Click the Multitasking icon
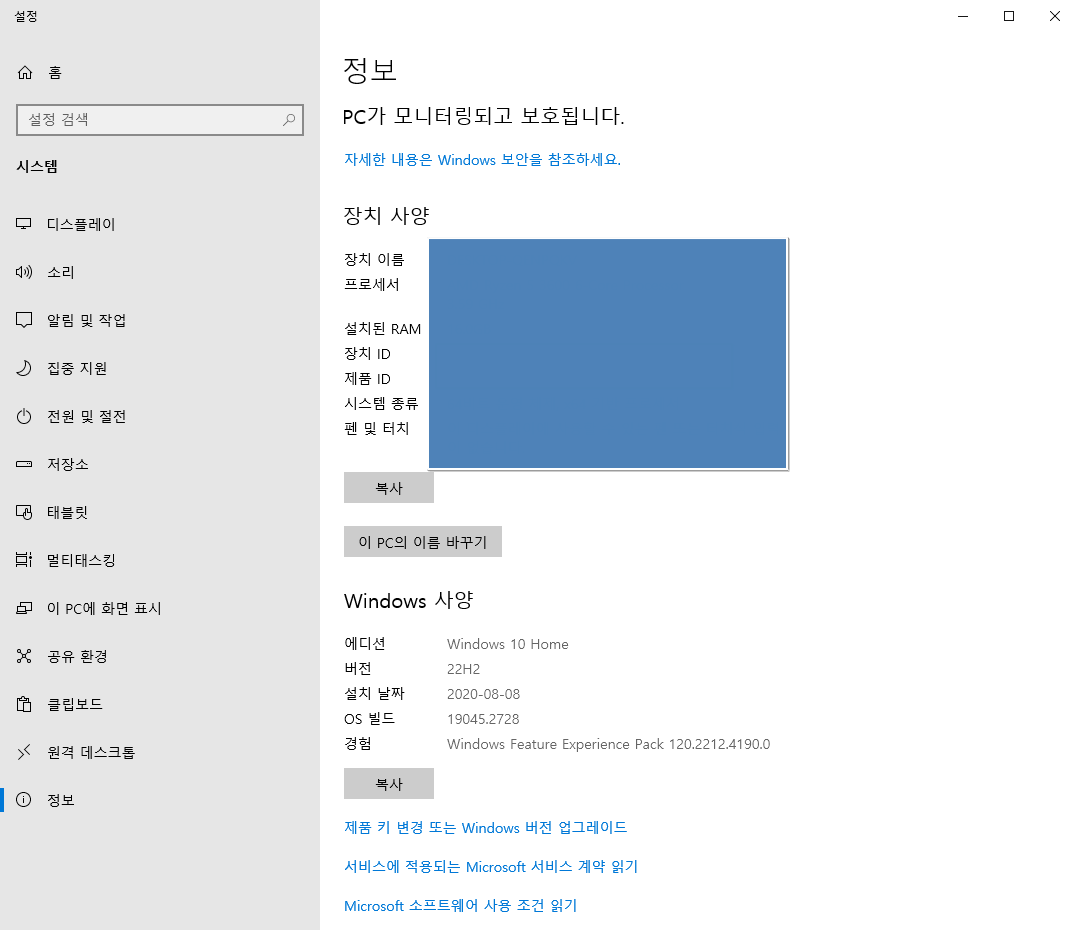 (24, 560)
